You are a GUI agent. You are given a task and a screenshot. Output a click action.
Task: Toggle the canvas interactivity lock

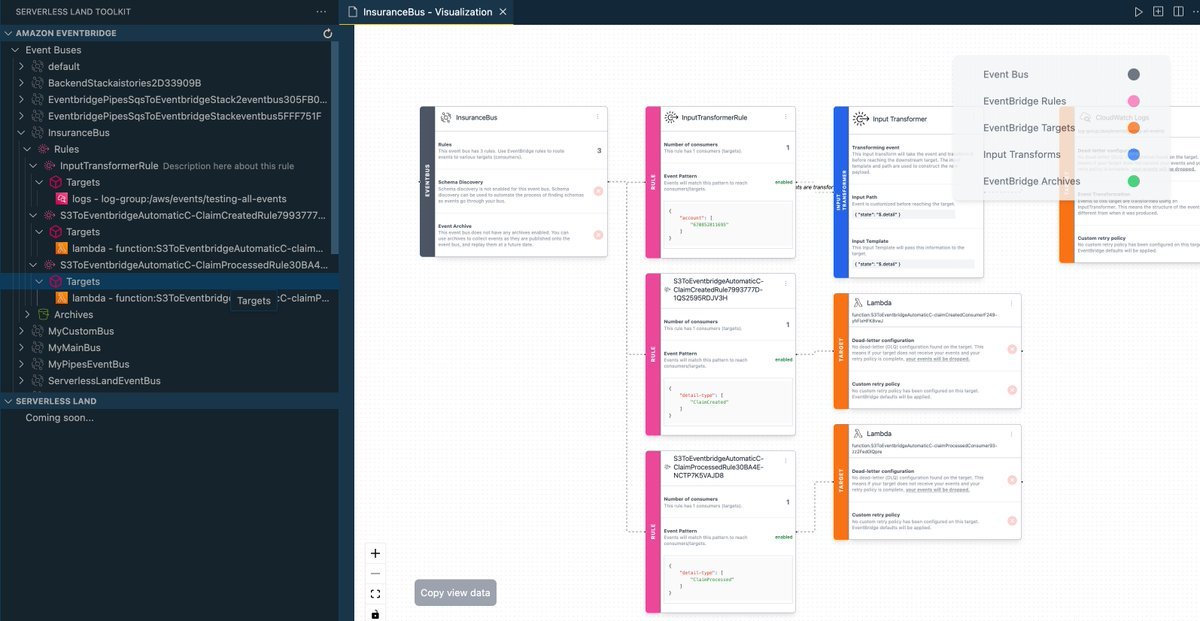coord(375,613)
